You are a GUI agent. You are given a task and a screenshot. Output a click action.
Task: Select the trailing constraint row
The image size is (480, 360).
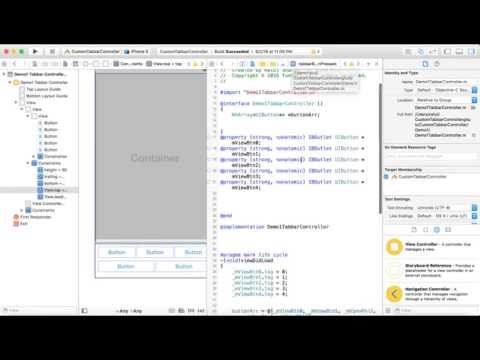click(51, 176)
